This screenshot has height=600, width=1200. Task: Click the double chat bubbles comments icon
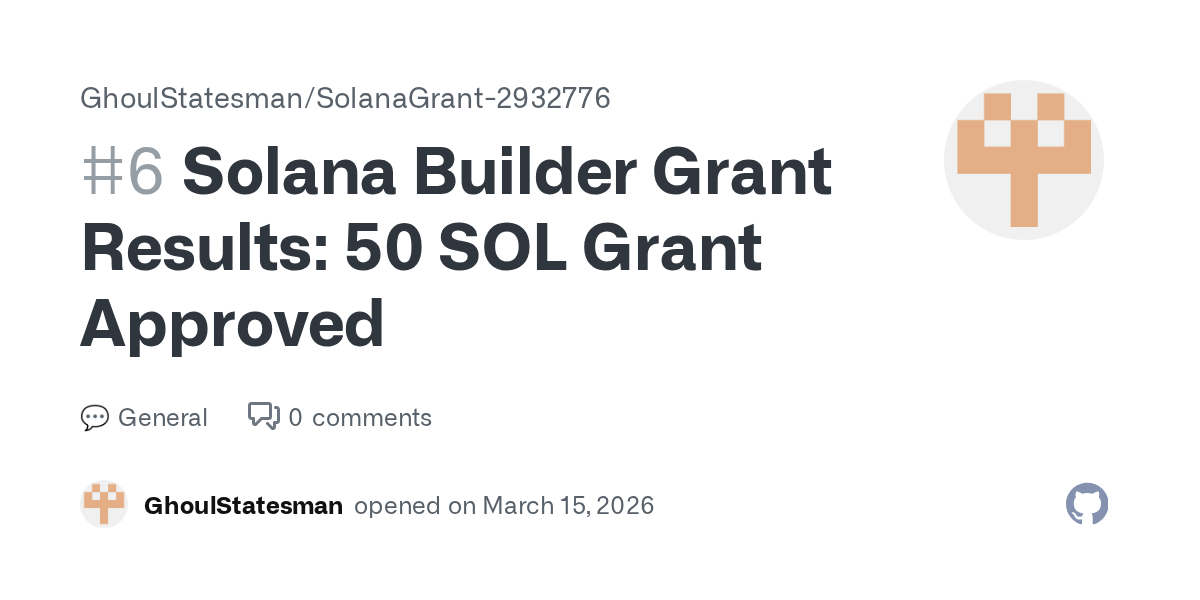263,416
